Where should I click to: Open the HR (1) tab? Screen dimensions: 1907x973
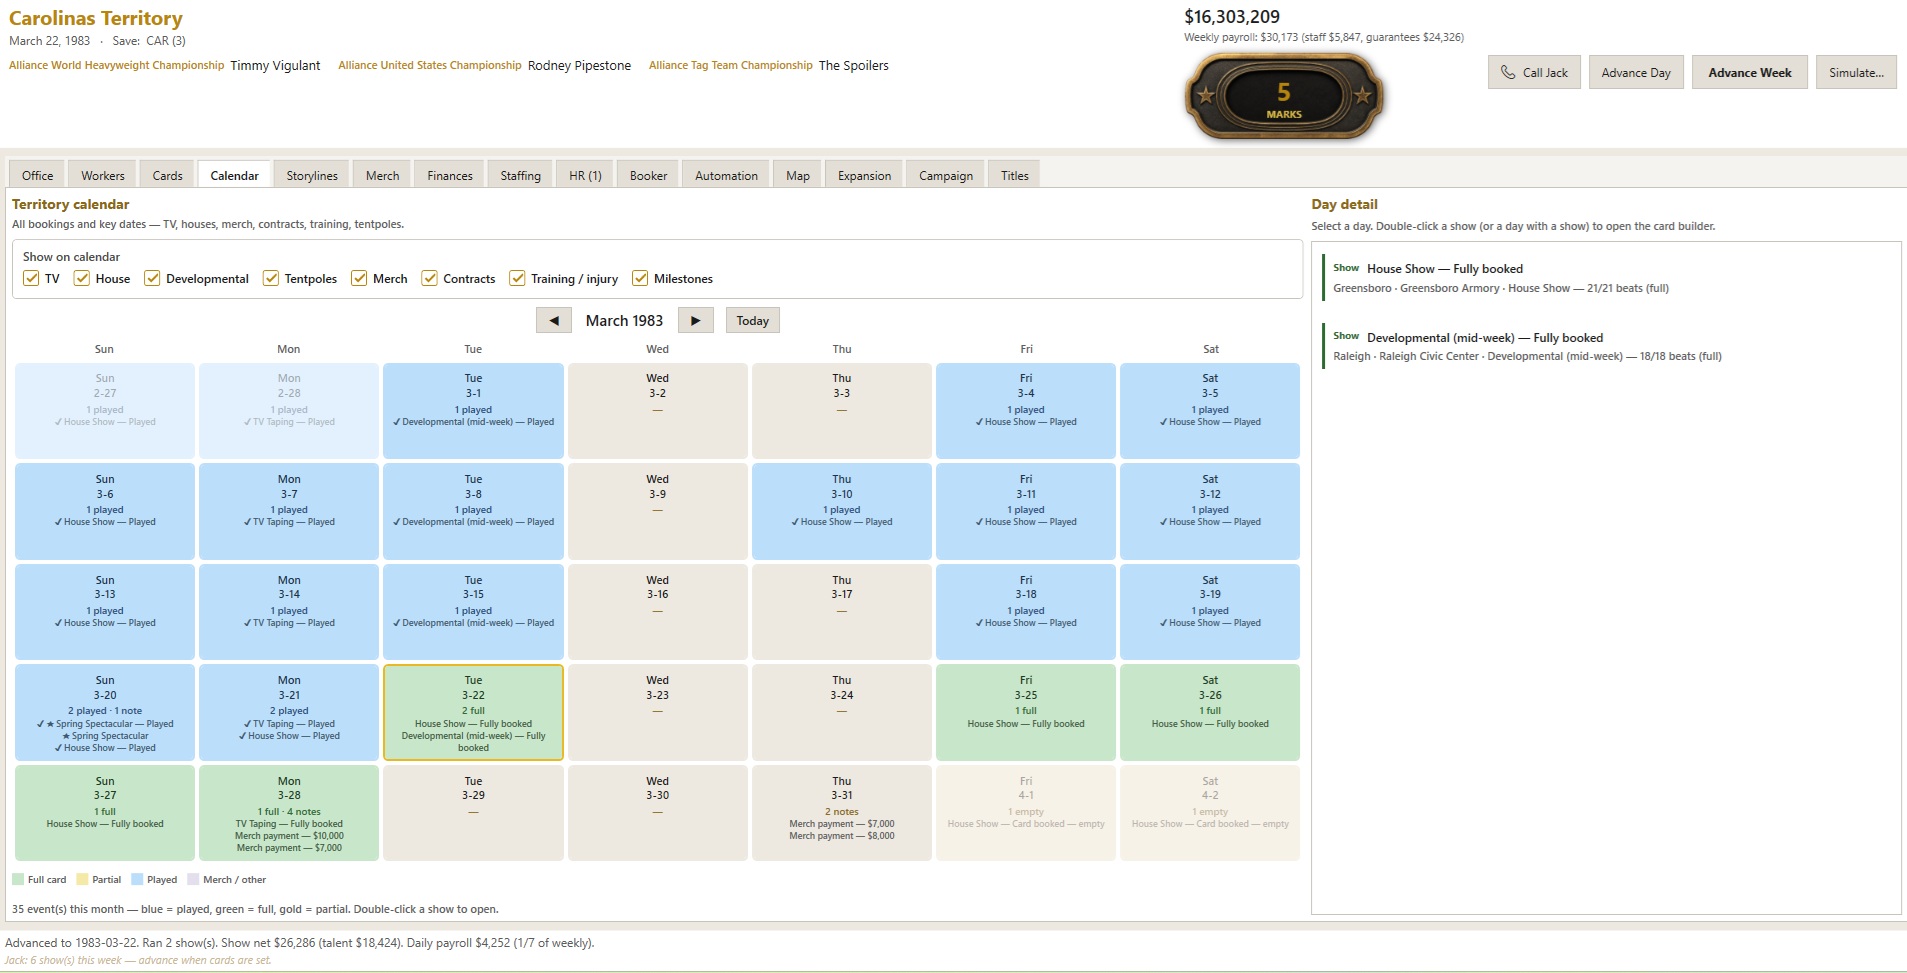point(585,175)
